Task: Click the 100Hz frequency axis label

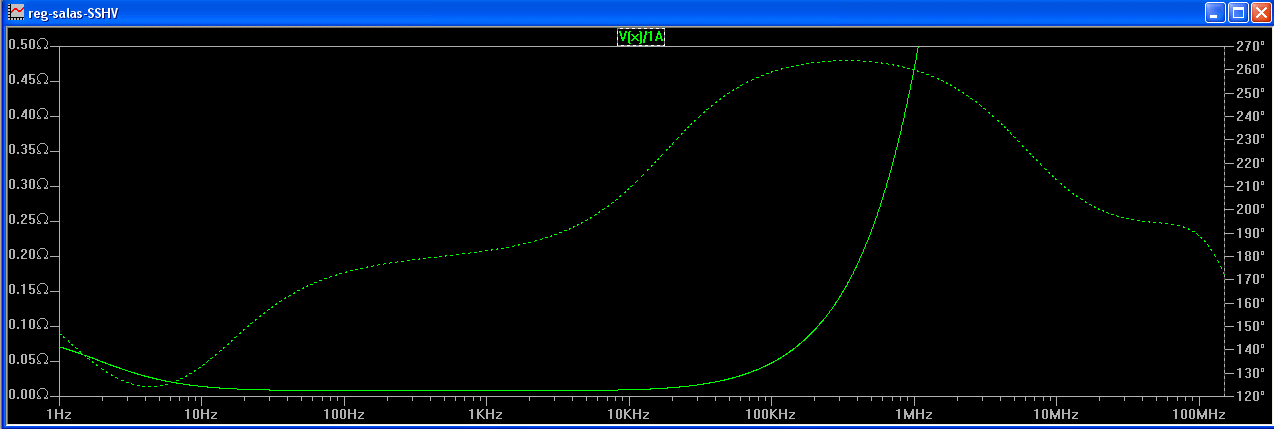Action: pos(343,414)
